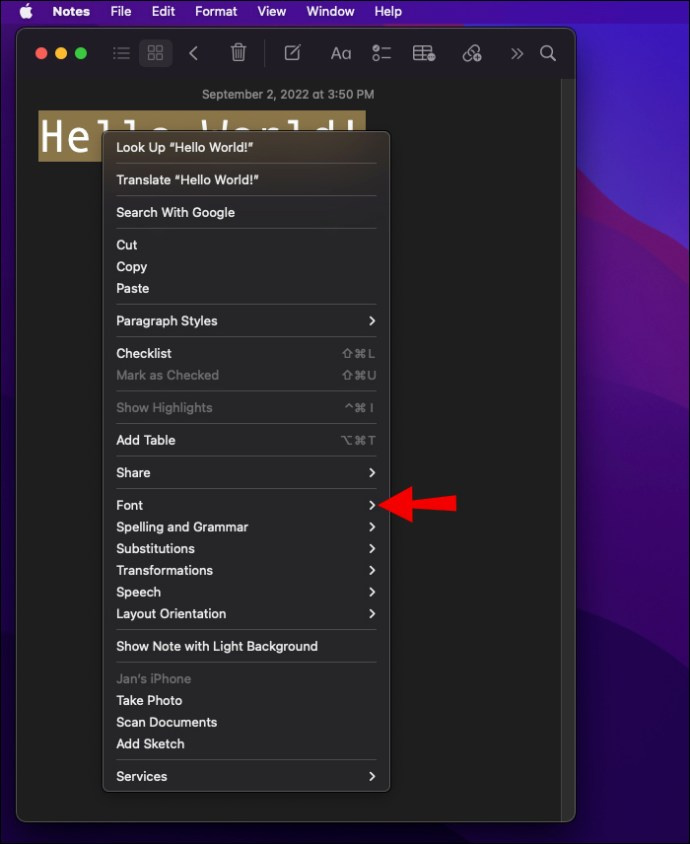The height and width of the screenshot is (844, 690).
Task: Expand the Share submenu
Action: coord(246,473)
